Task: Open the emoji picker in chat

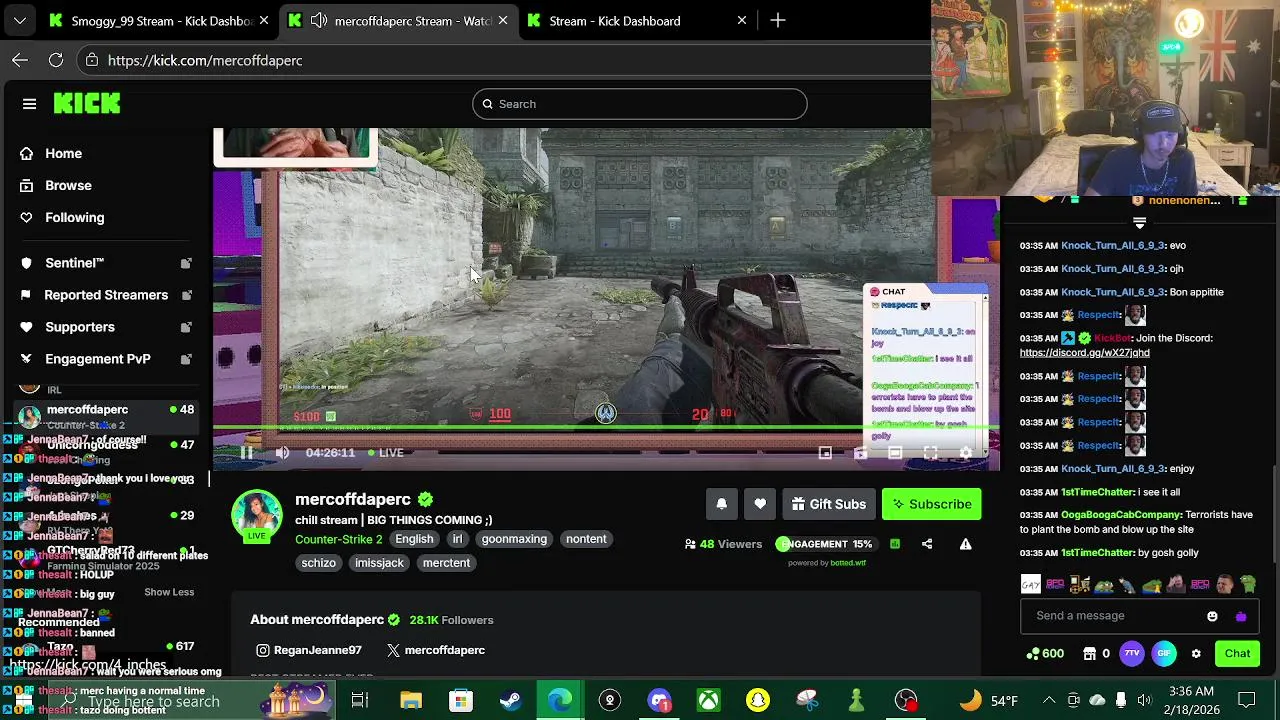Action: (1212, 616)
